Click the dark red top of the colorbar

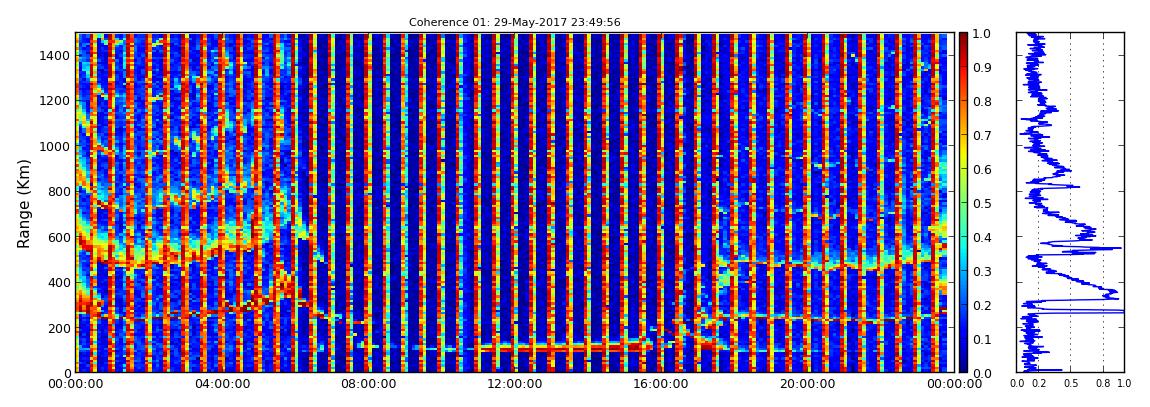tap(963, 37)
